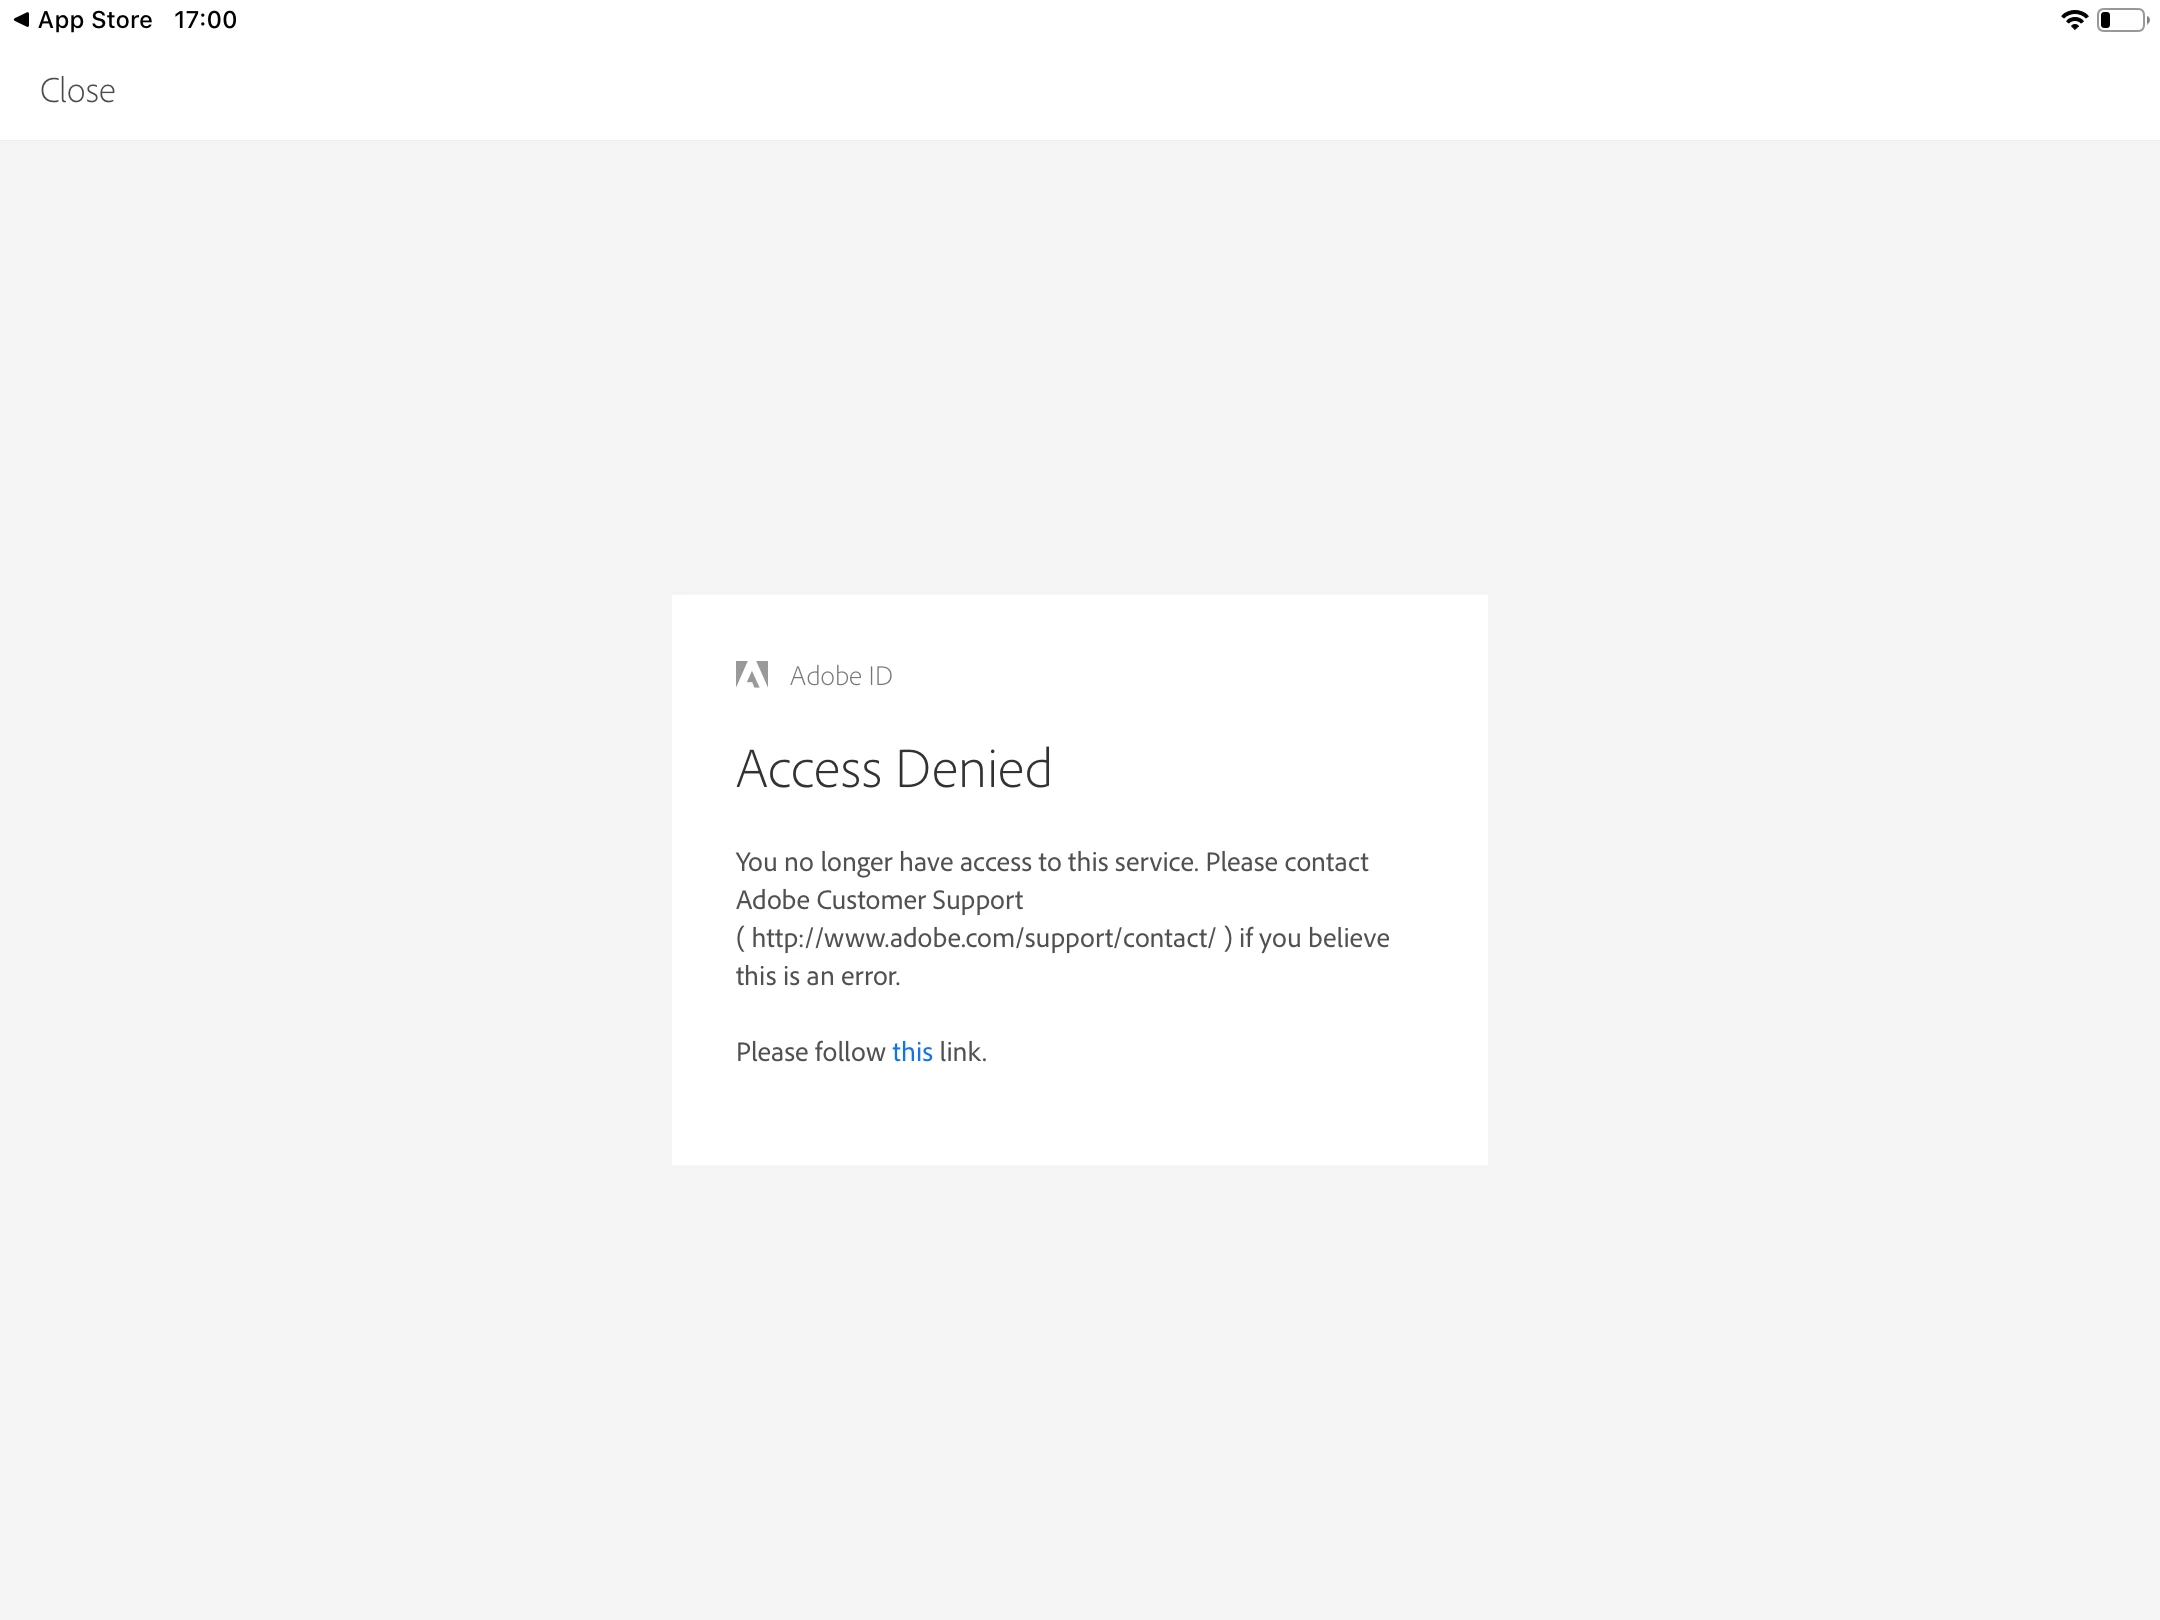Tap the word 'Access' in heading
Screen dimensions: 2160x1620
click(808, 769)
